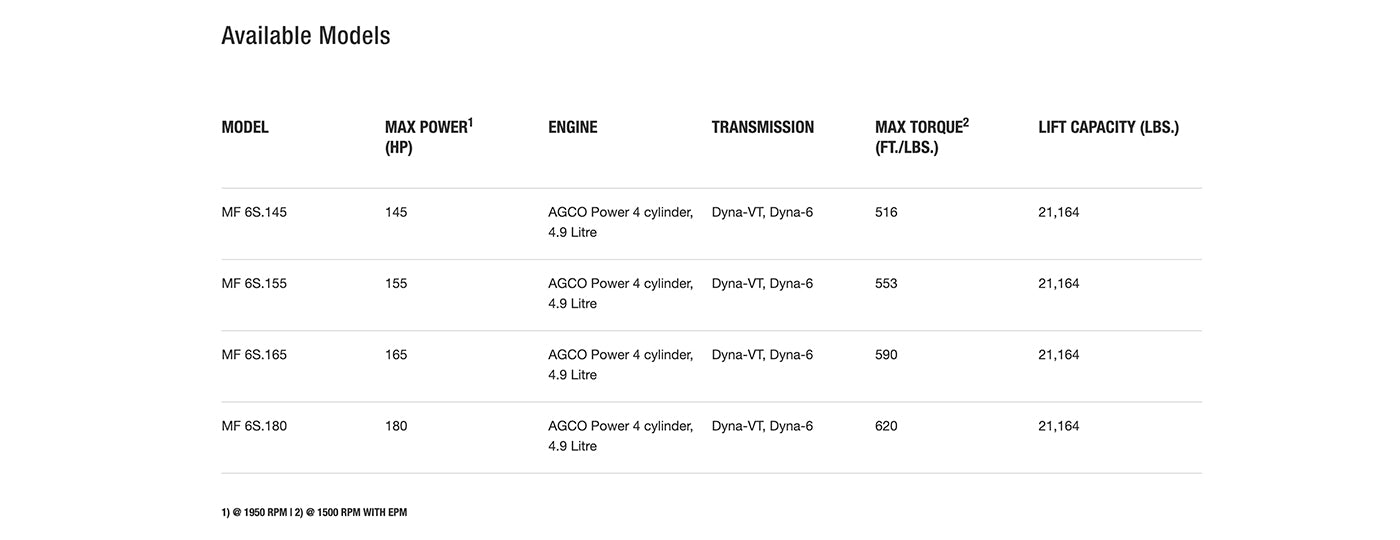Click the transmission cell in the MF 6S.165 row
Viewport: 1400px width, 540px height.
[x=762, y=354]
